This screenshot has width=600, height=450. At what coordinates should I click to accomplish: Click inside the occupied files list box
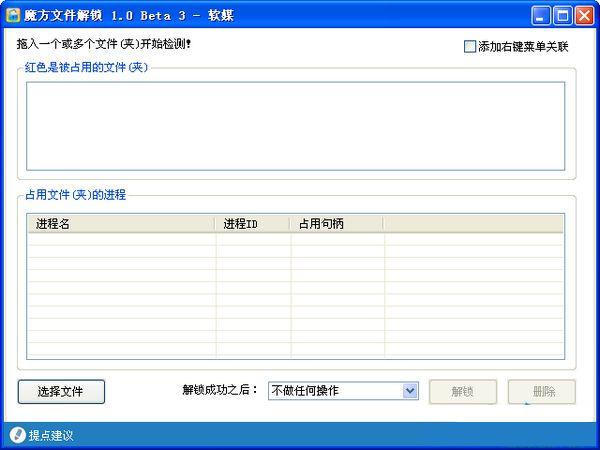pos(295,126)
